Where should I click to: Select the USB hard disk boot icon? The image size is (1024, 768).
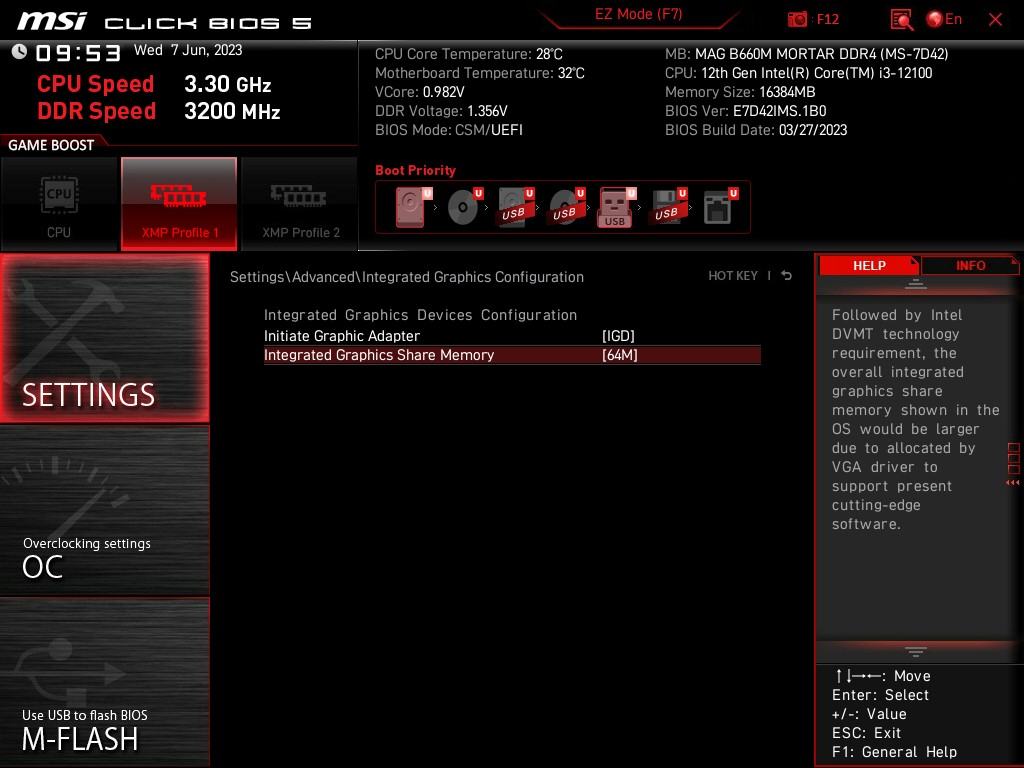(x=515, y=207)
